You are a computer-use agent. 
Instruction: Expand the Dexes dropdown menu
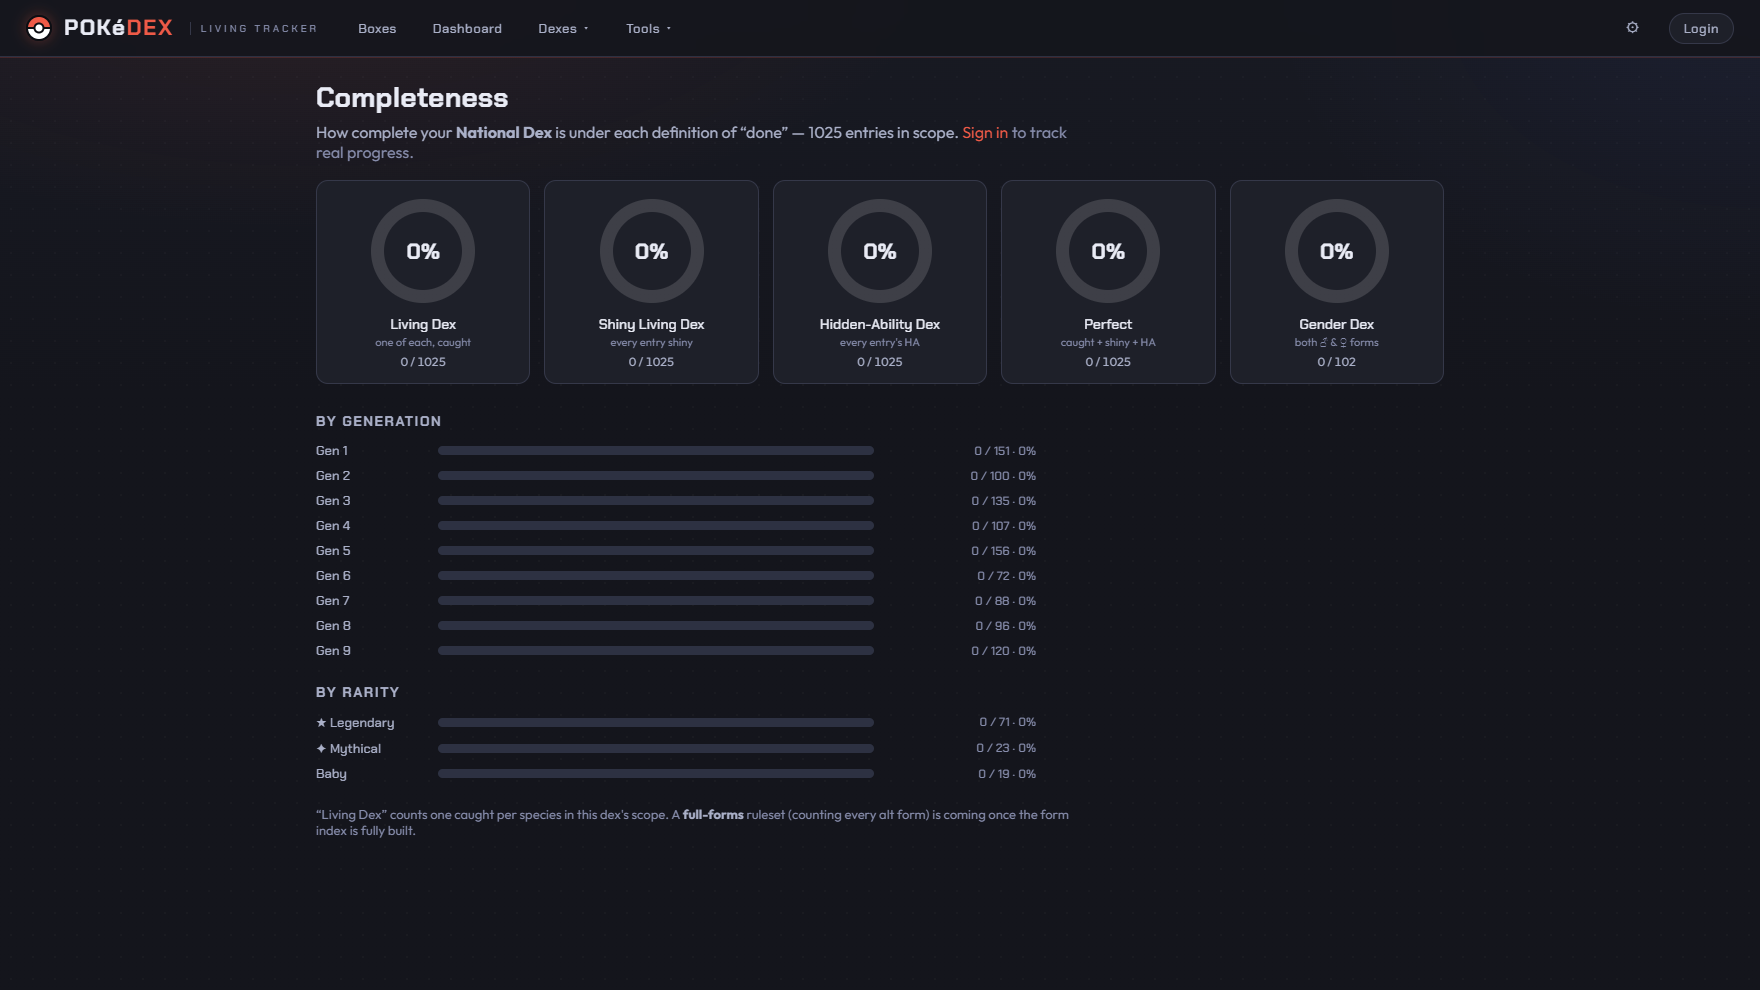[x=563, y=29]
